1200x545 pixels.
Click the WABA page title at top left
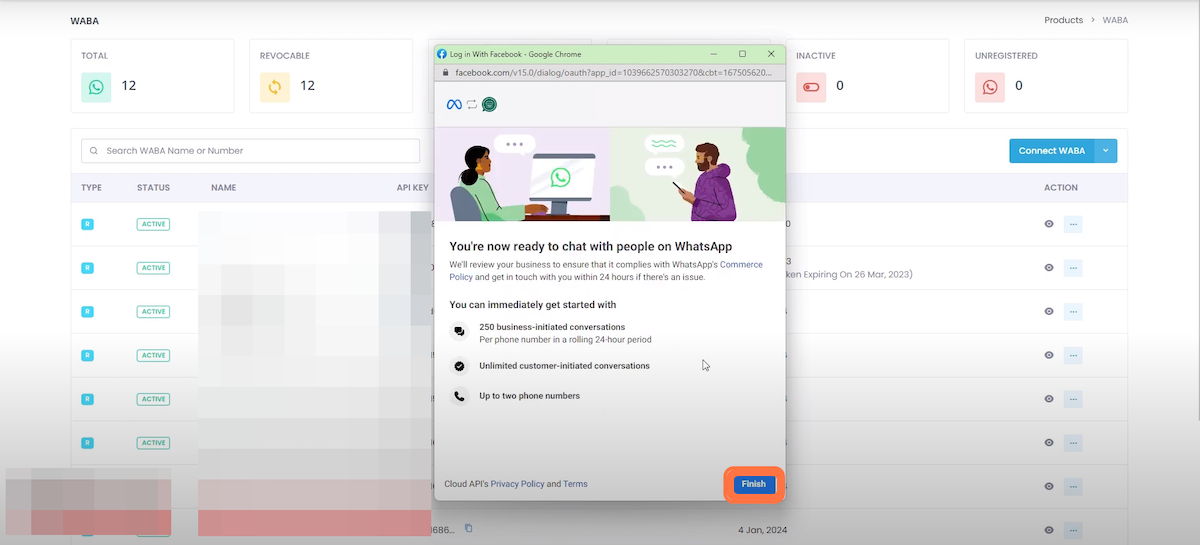pyautogui.click(x=85, y=21)
